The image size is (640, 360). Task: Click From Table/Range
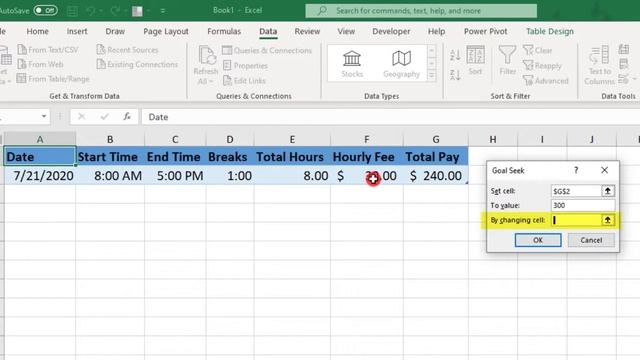(x=53, y=79)
